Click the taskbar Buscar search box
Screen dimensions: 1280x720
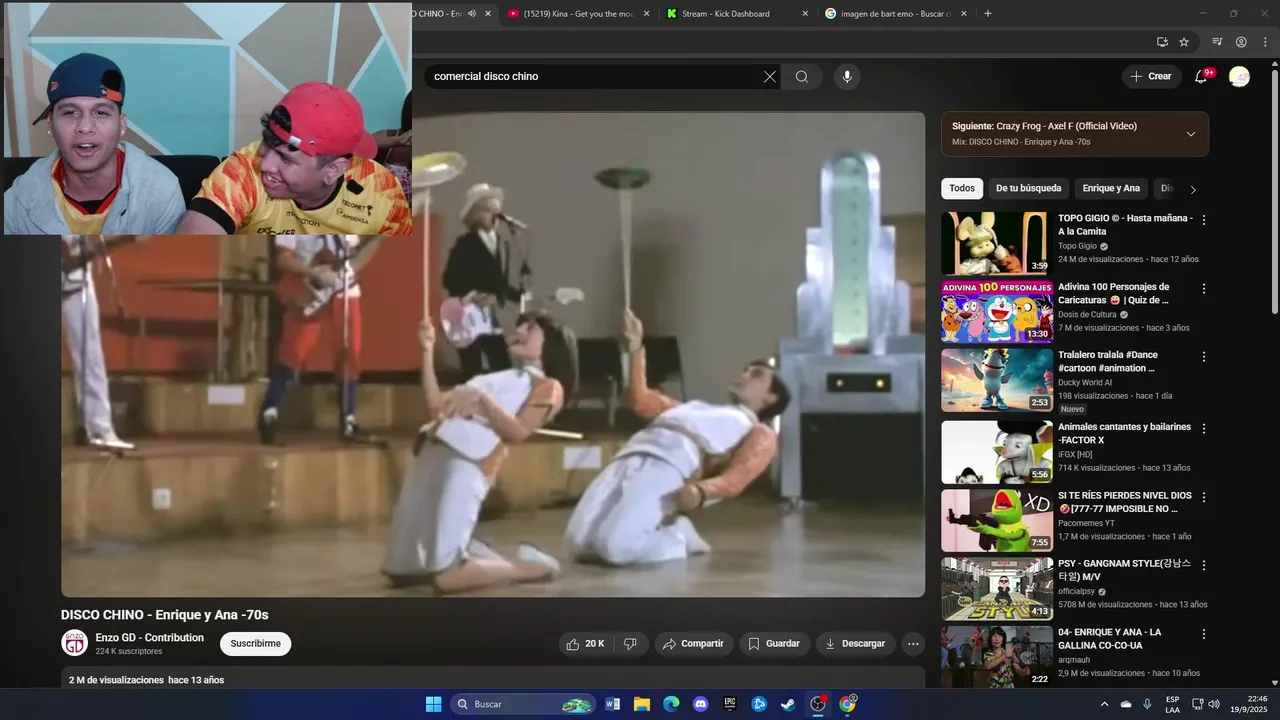tap(522, 704)
